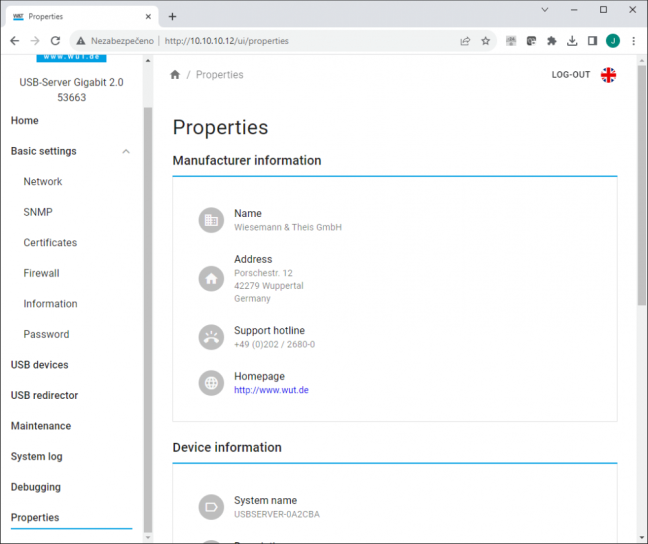Click the main page scrollbar thumb

pos(641,185)
